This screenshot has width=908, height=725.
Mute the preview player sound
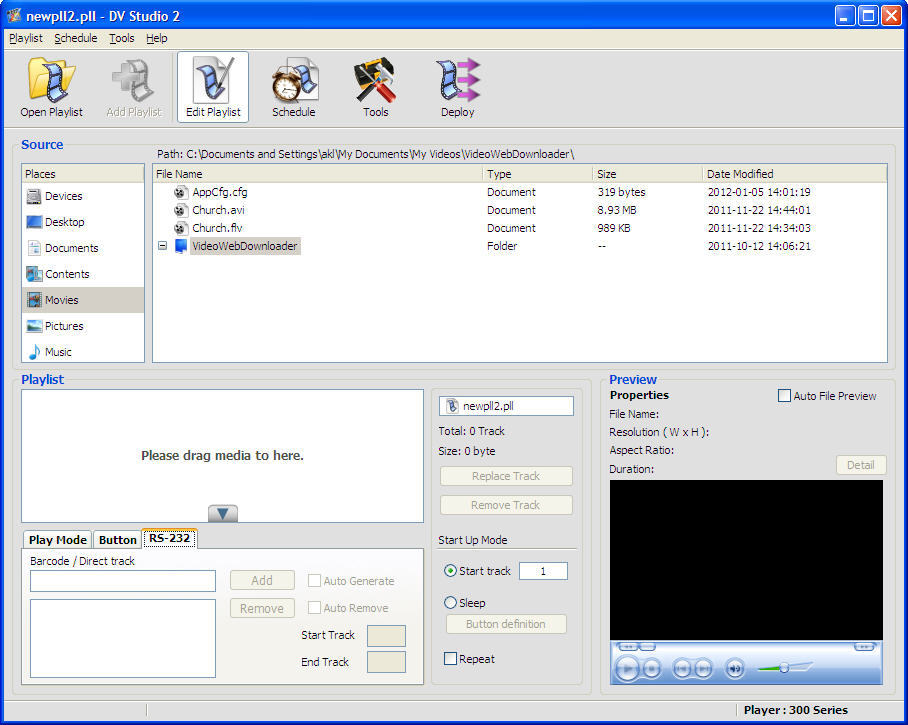point(735,669)
